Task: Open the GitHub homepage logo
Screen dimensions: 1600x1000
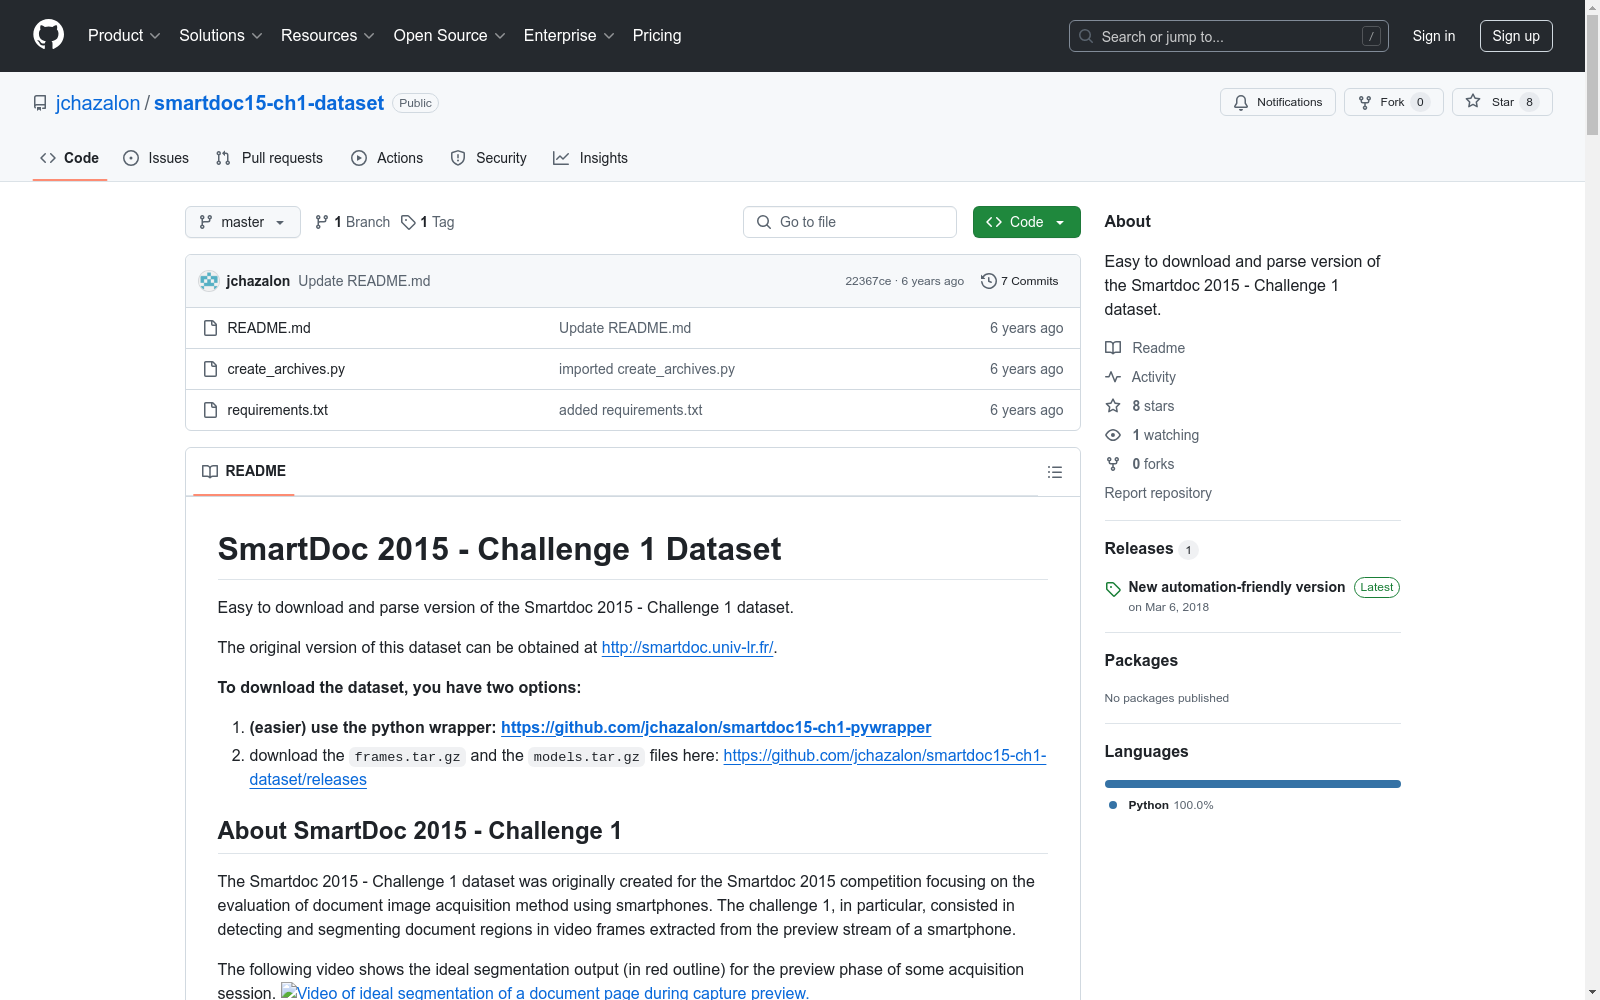Action: coord(48,35)
